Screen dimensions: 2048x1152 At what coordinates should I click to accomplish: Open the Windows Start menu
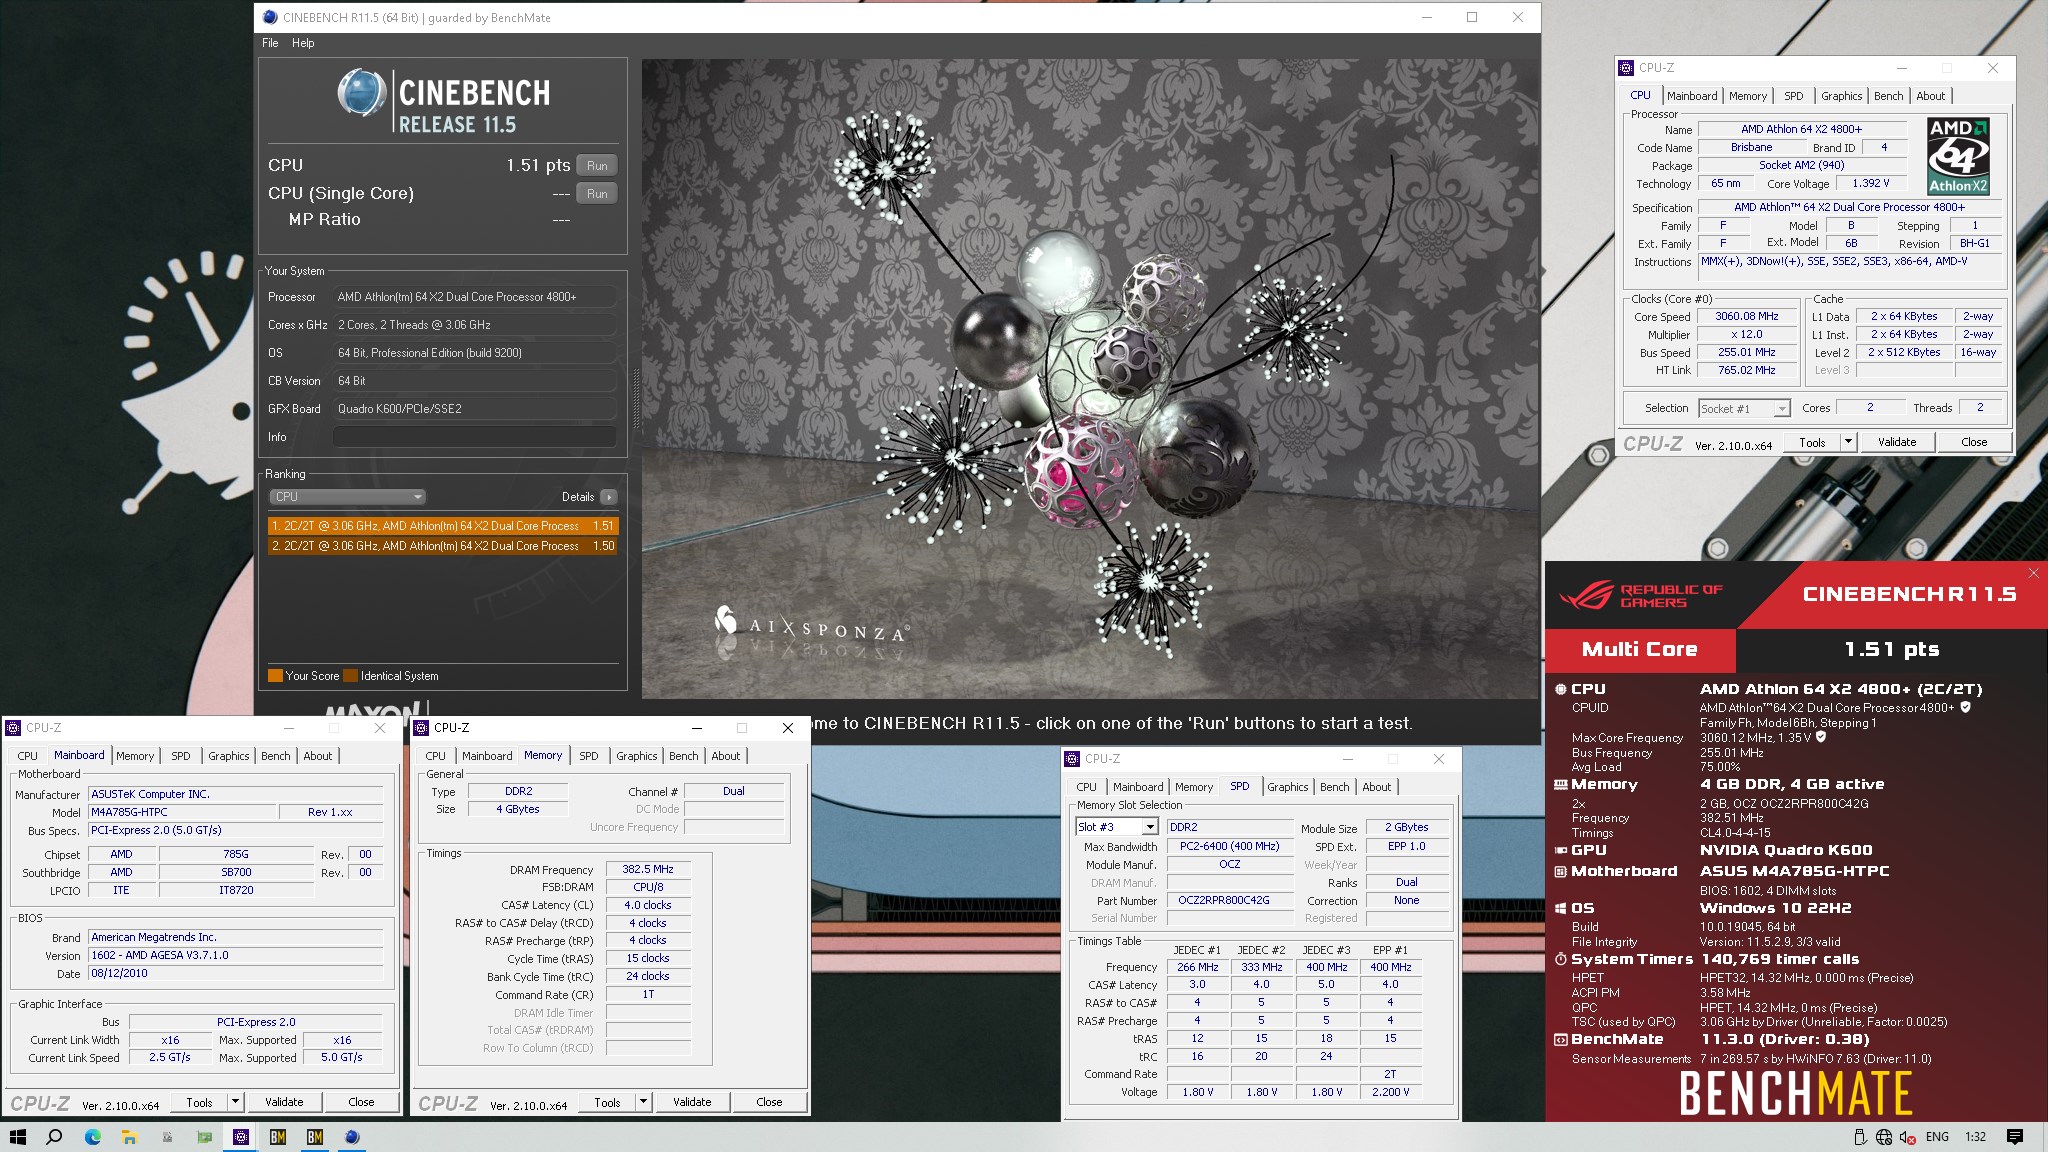(17, 1137)
